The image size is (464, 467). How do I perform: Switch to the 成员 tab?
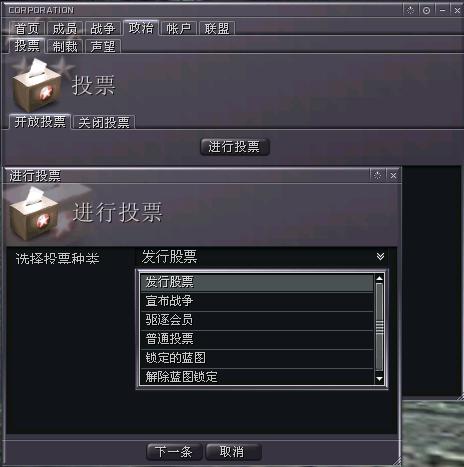pyautogui.click(x=65, y=28)
